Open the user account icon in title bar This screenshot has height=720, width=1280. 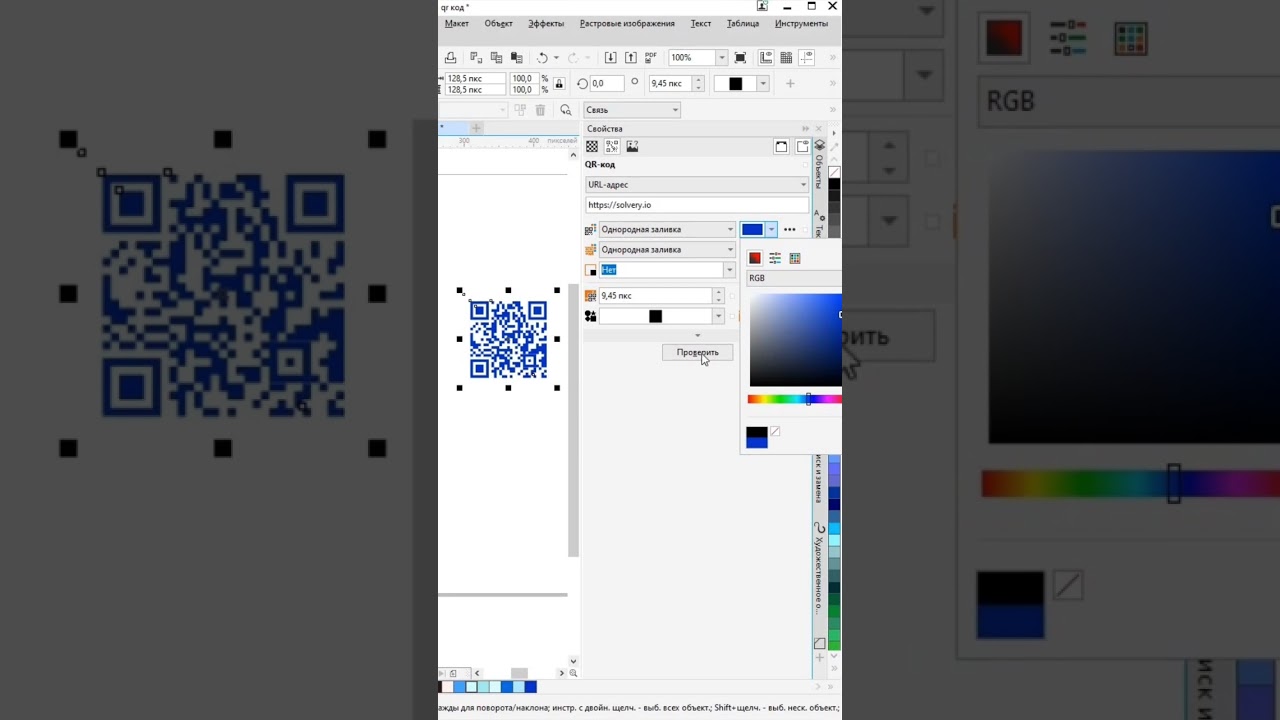762,6
